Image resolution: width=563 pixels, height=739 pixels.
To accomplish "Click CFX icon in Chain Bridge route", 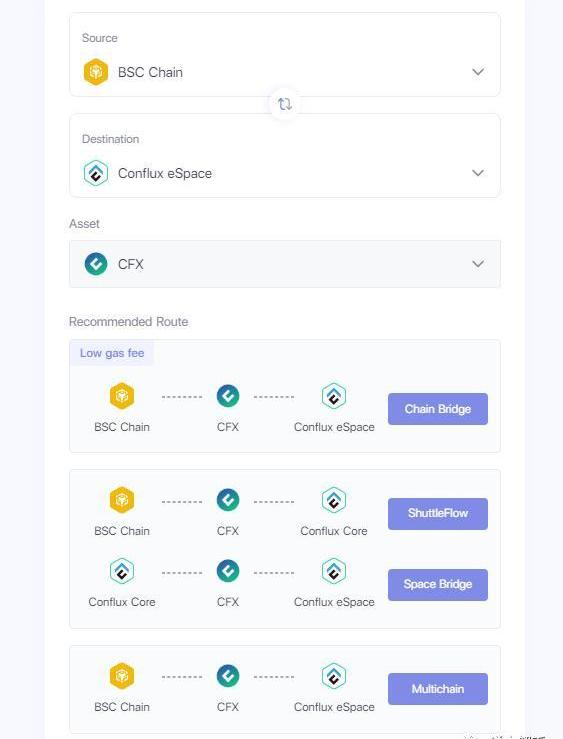I will pyautogui.click(x=228, y=396).
